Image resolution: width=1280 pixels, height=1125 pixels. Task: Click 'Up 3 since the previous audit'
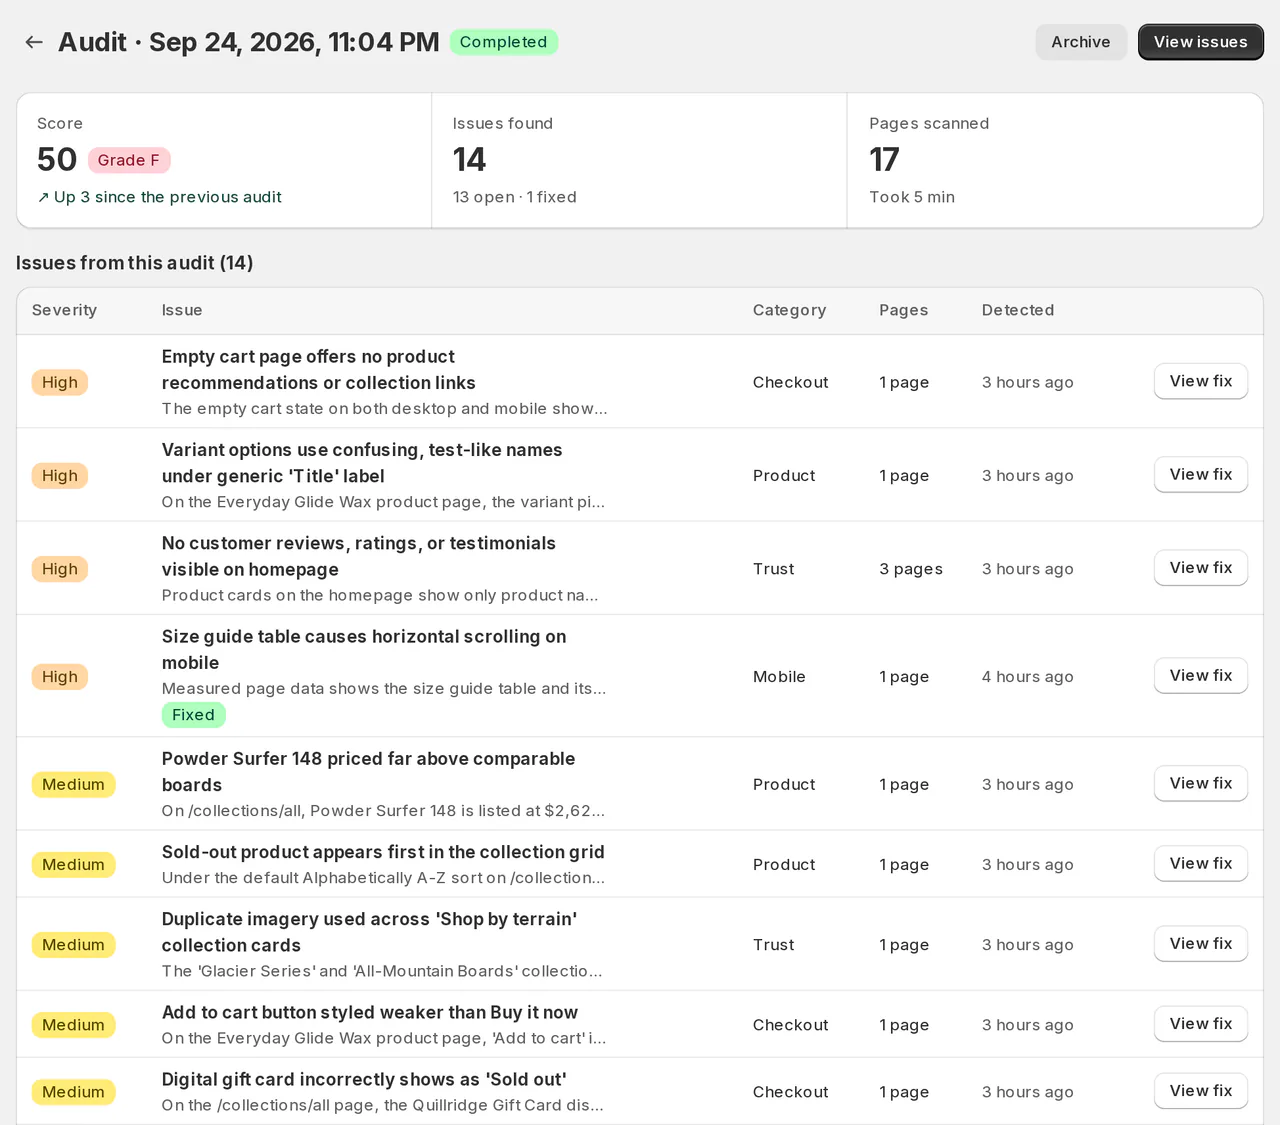click(x=160, y=197)
